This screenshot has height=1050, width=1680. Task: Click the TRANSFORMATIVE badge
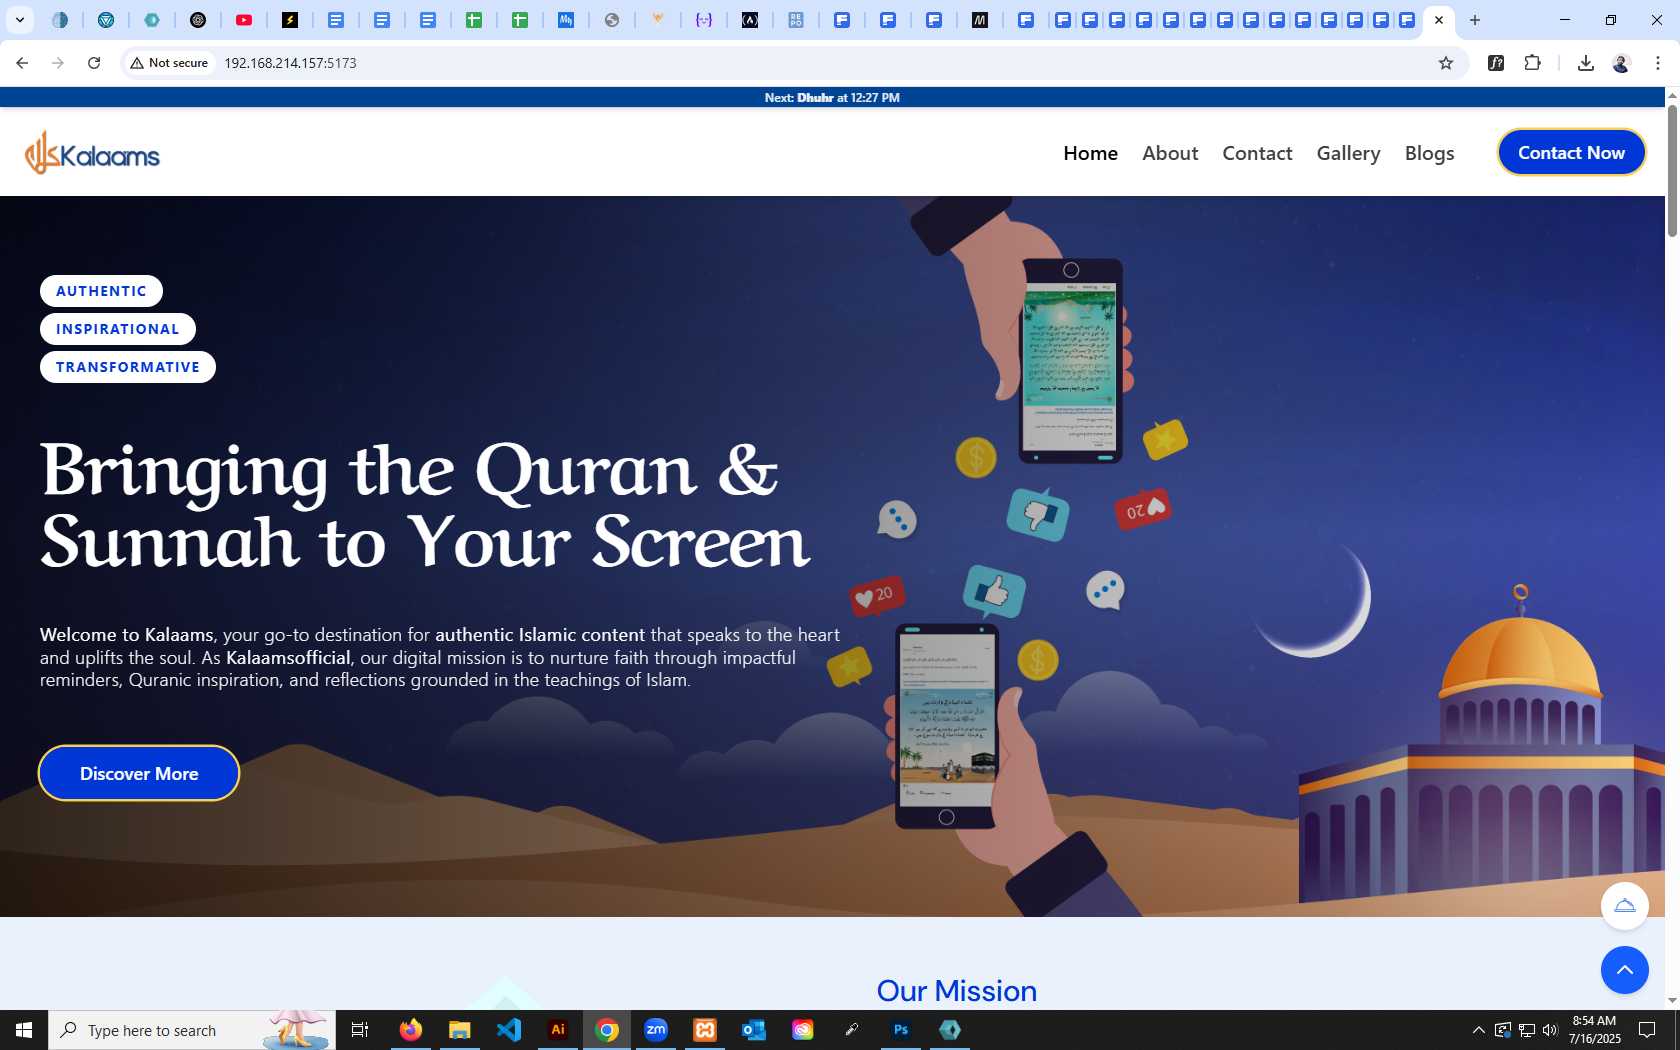pyautogui.click(x=128, y=367)
